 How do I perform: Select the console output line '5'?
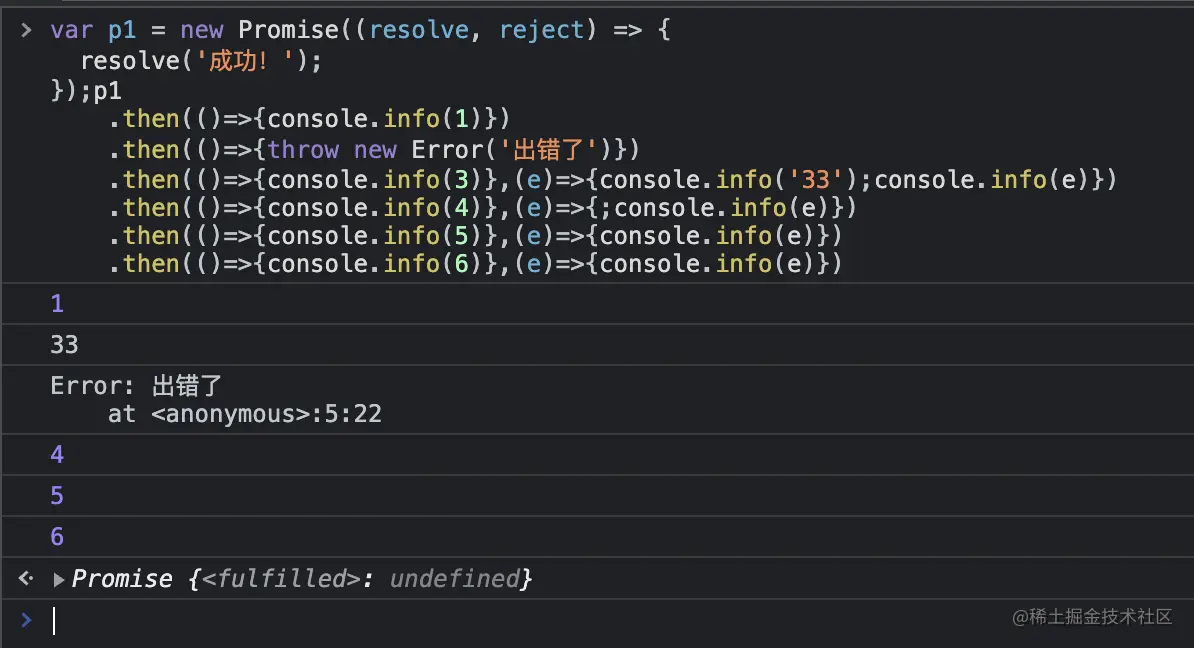tap(57, 496)
